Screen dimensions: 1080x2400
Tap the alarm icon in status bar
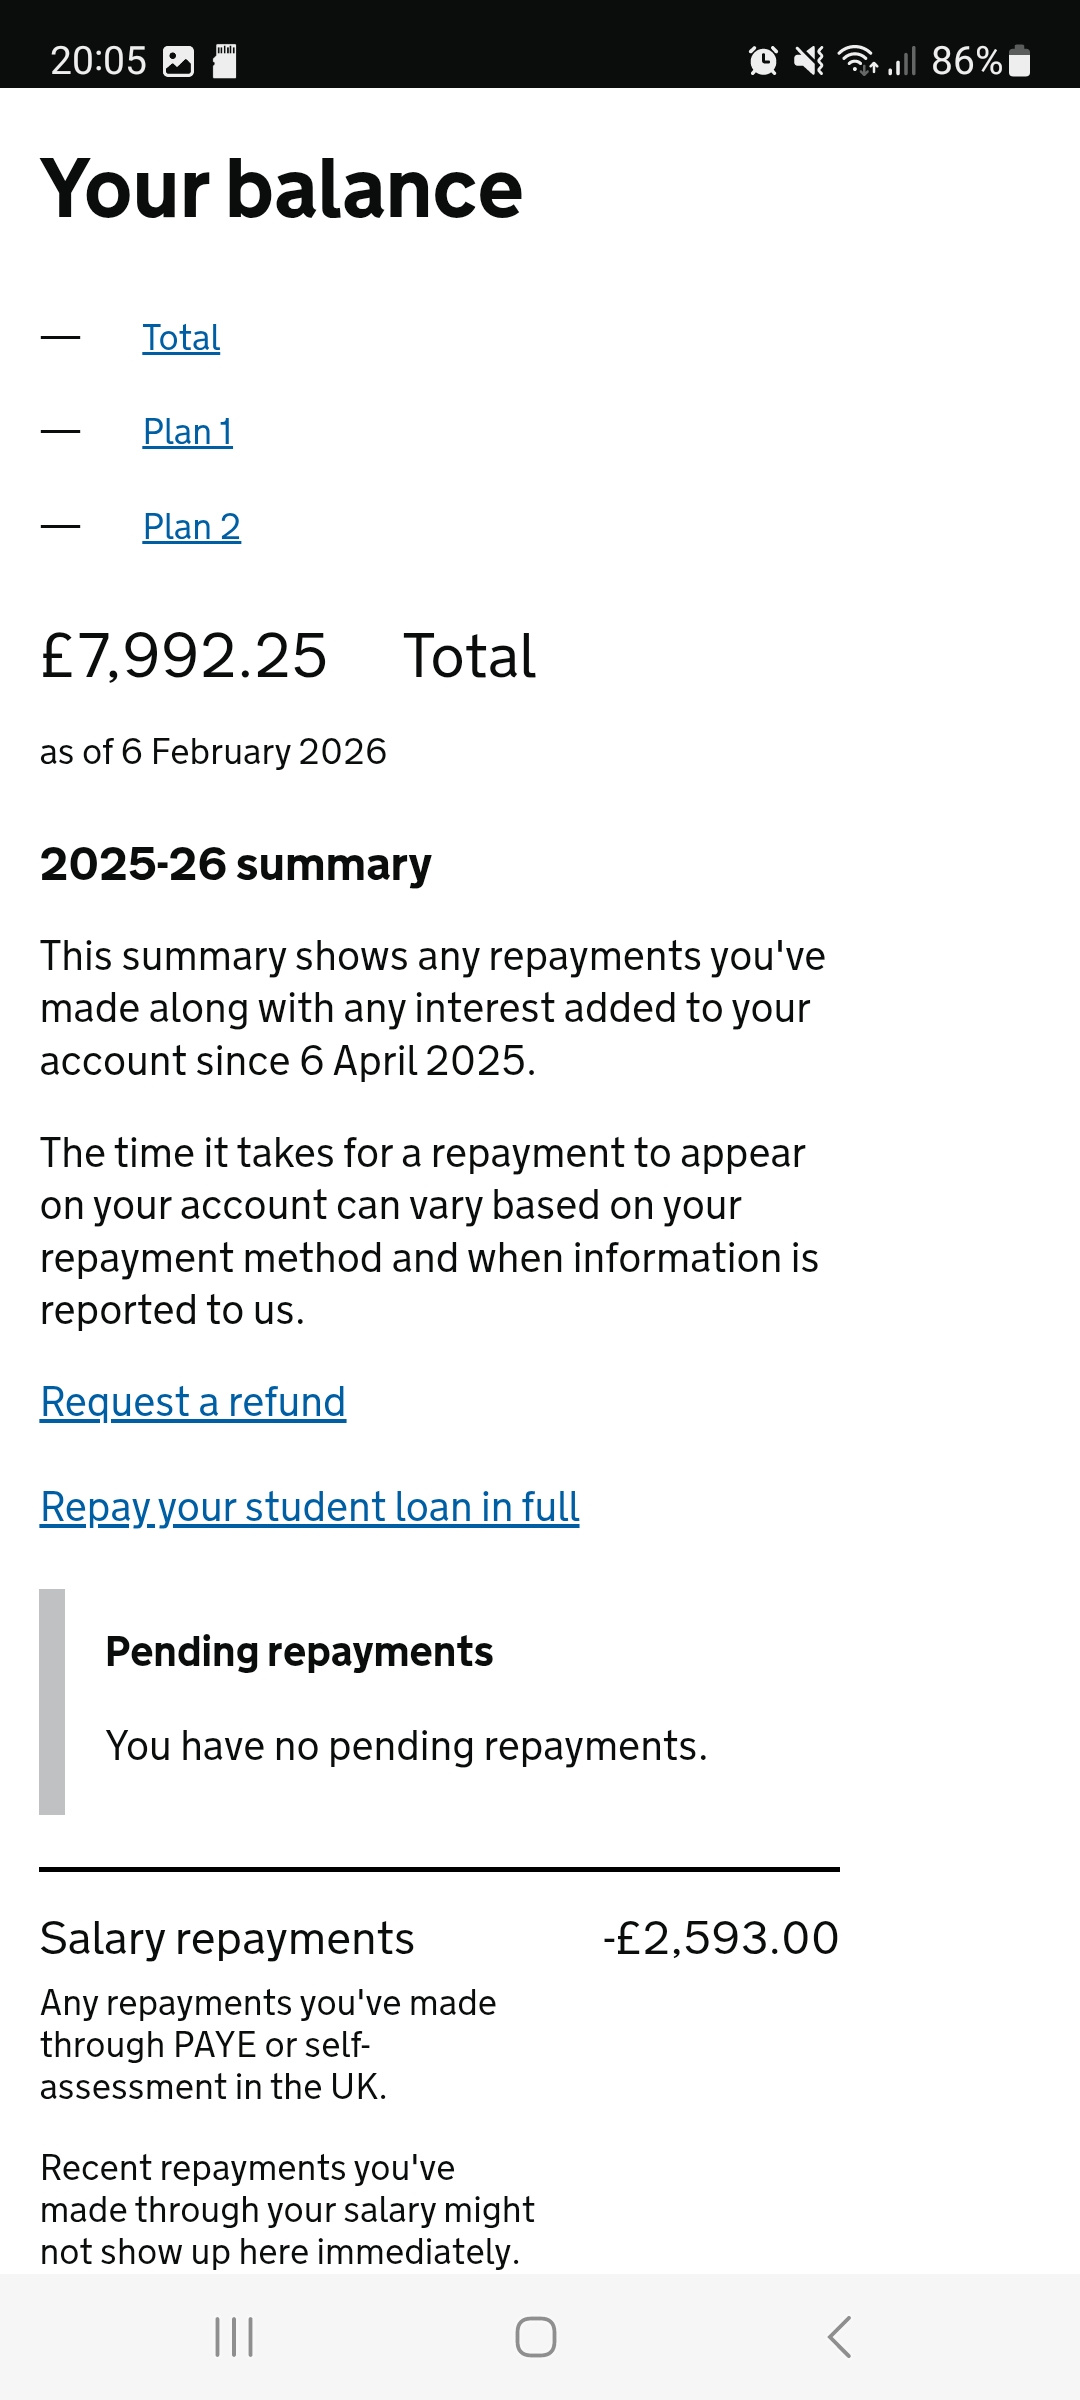[763, 61]
